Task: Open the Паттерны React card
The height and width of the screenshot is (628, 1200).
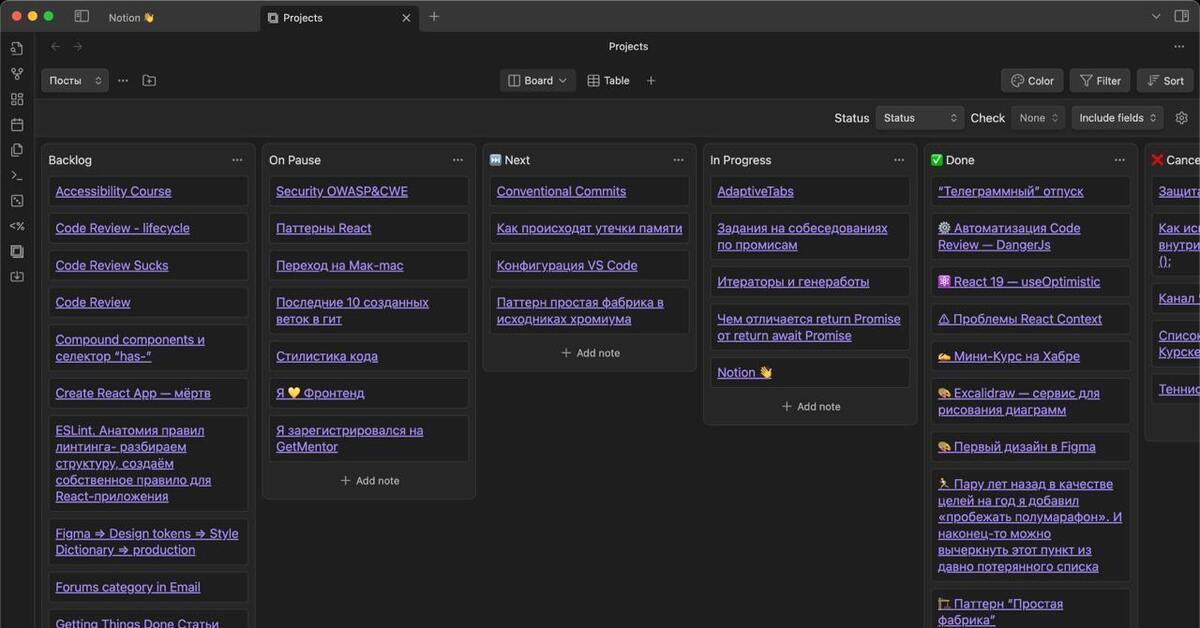Action: tap(324, 228)
